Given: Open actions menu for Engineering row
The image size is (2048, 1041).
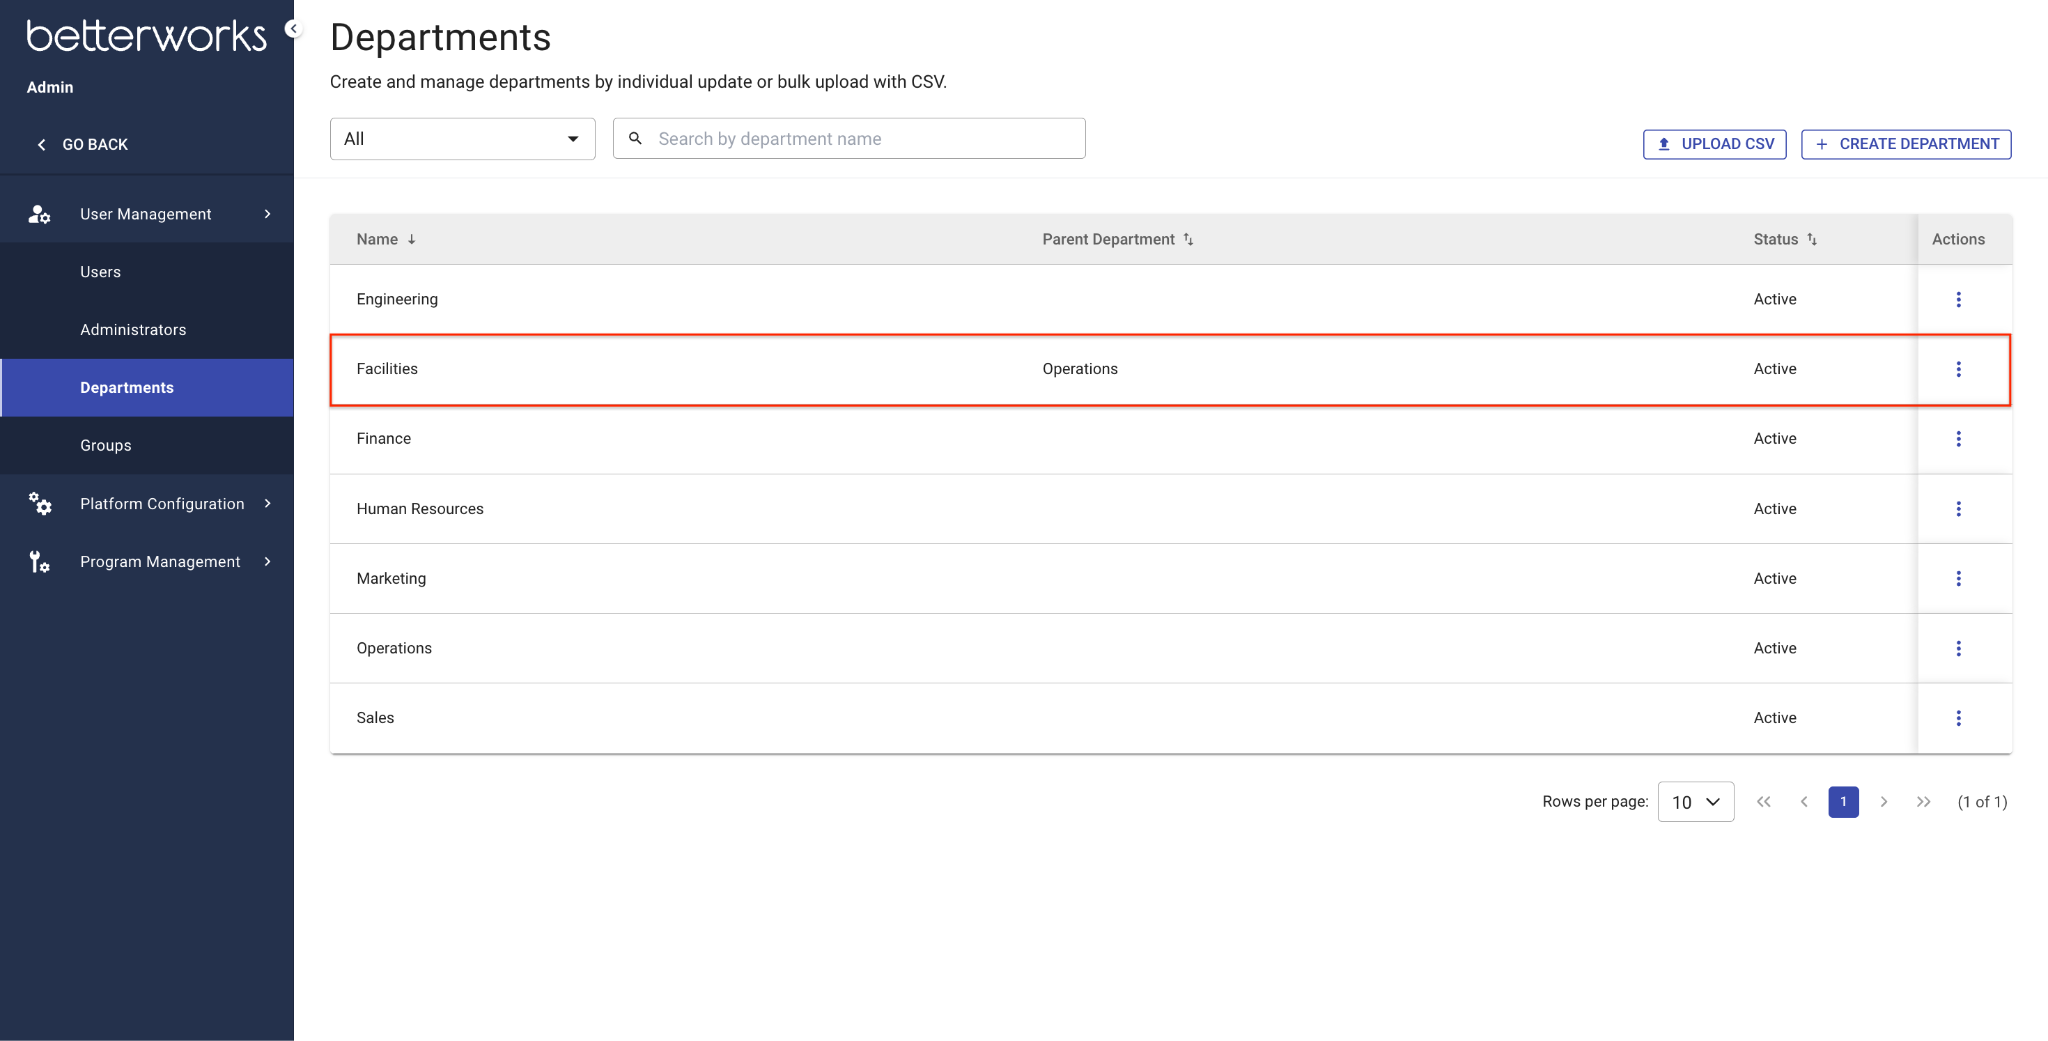Looking at the screenshot, I should (x=1958, y=299).
